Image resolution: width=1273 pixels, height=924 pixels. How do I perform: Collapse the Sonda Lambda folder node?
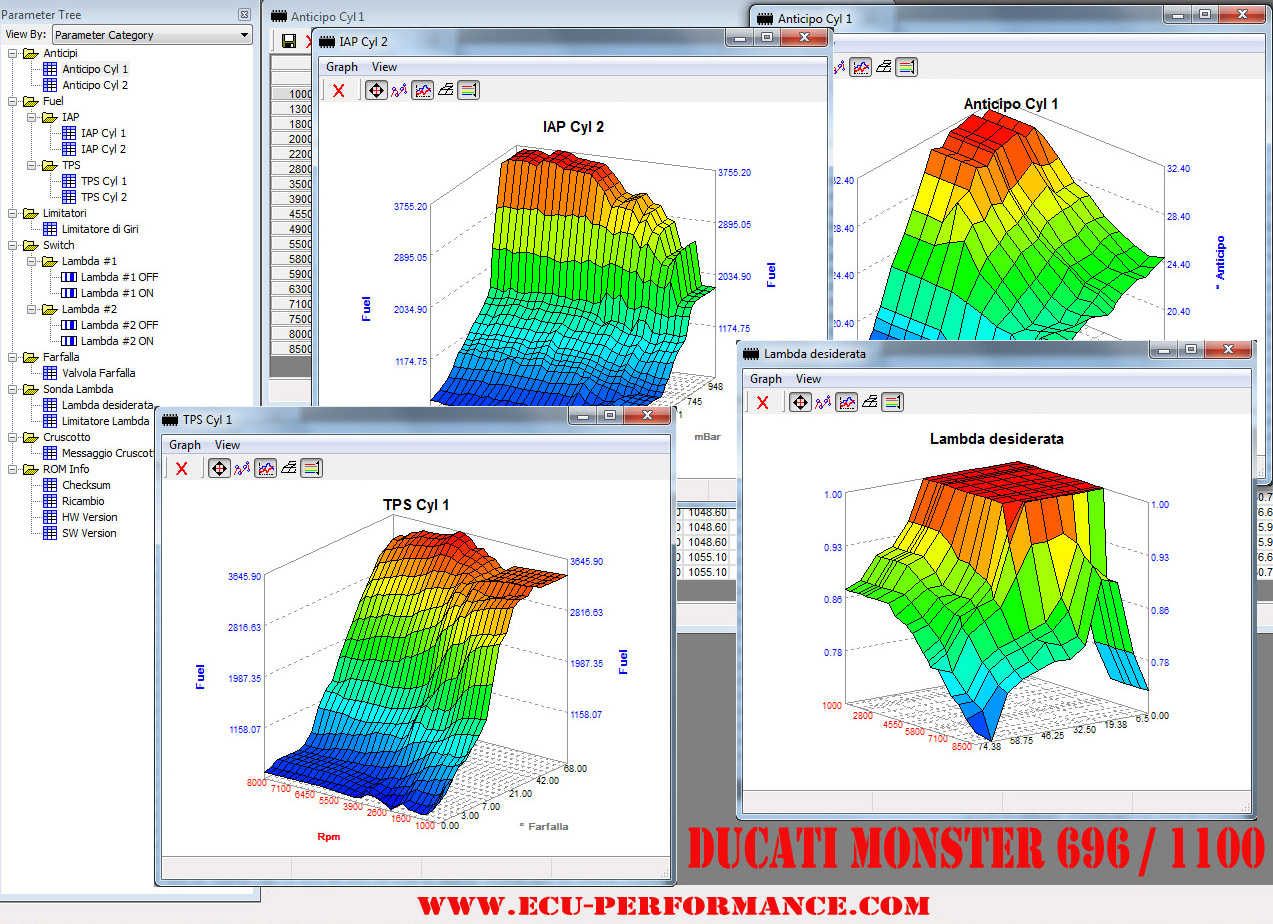(x=12, y=389)
